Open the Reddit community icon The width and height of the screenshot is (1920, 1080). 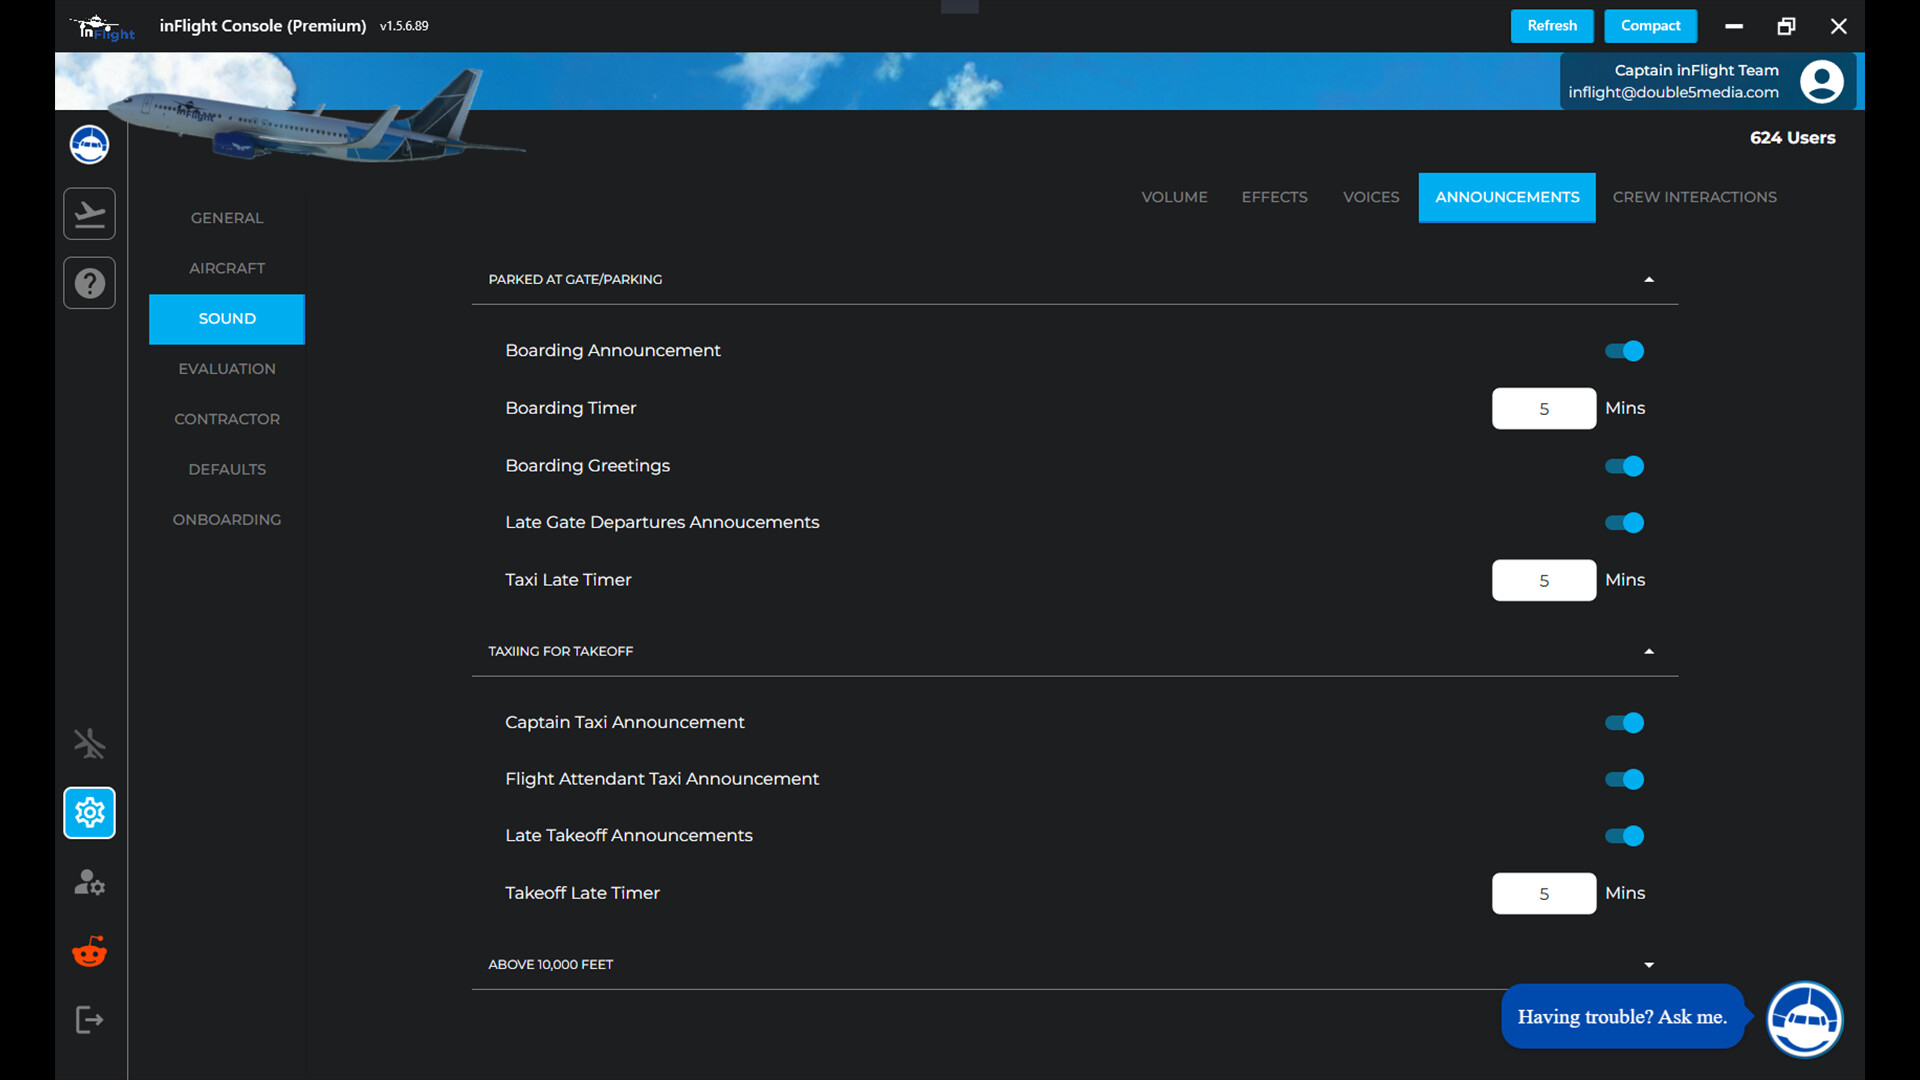89,951
